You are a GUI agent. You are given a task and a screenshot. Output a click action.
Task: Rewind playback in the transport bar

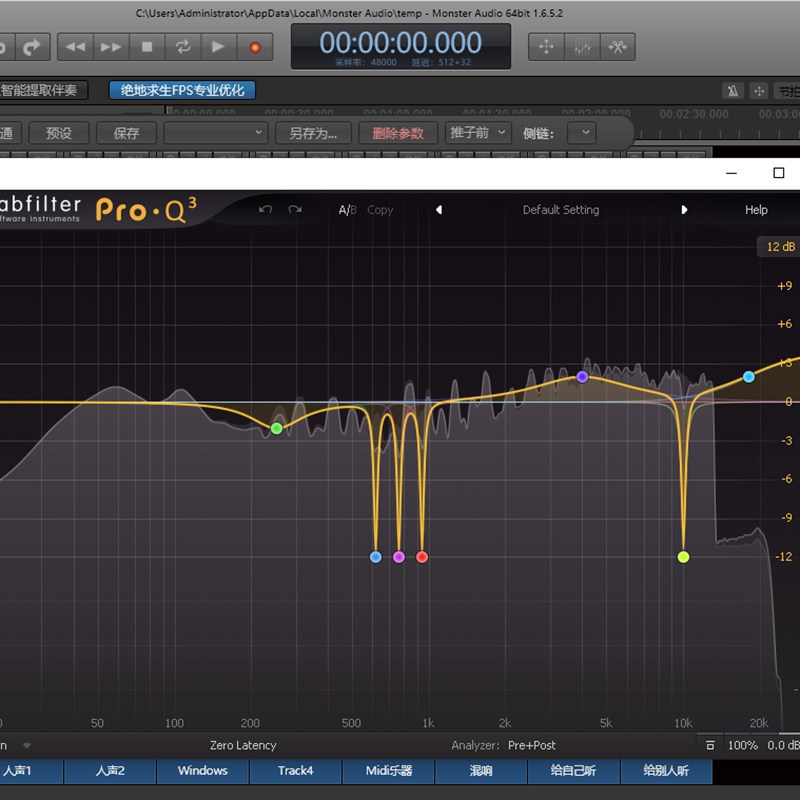pos(76,47)
